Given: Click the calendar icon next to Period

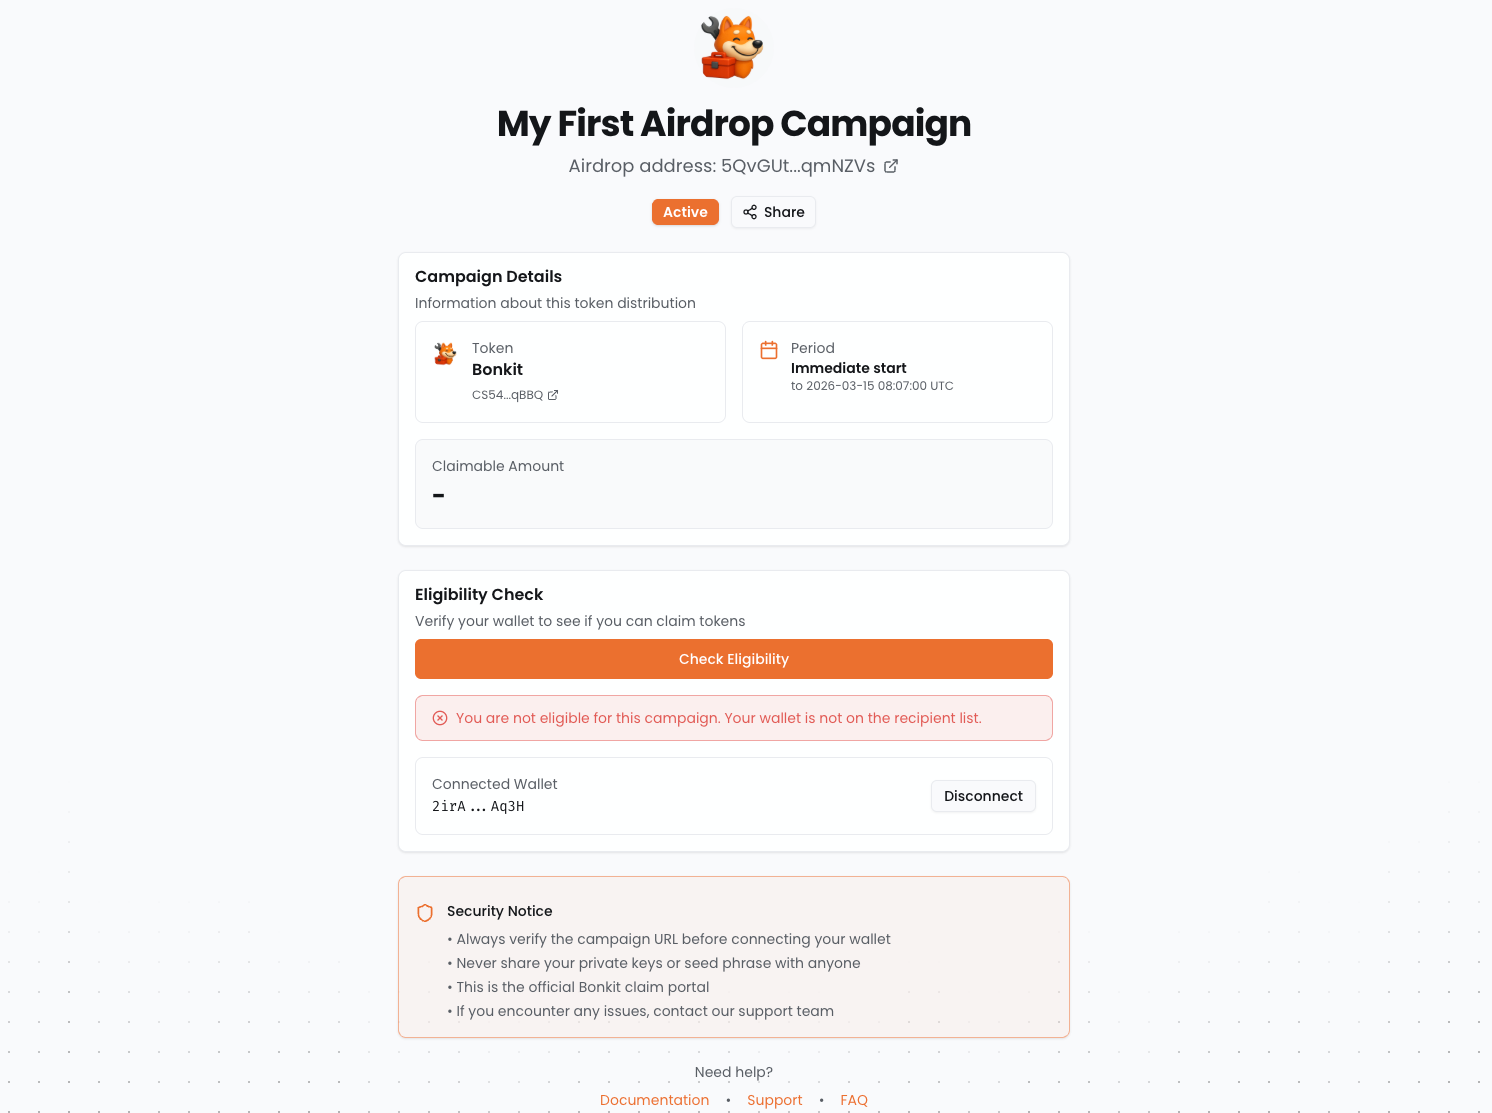Looking at the screenshot, I should coord(769,350).
